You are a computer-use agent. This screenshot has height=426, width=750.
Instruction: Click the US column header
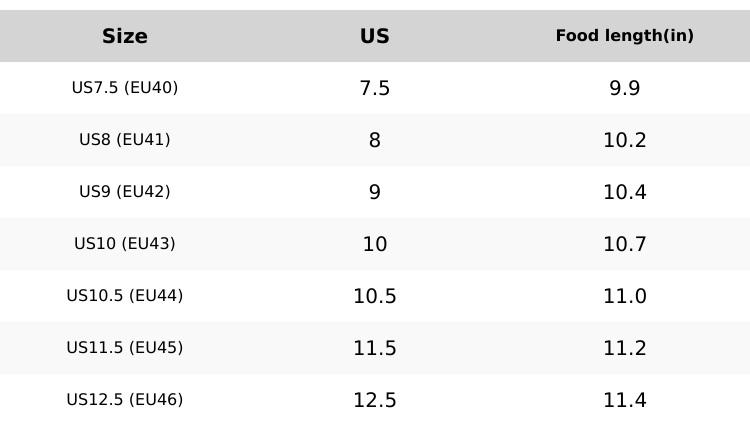[375, 36]
